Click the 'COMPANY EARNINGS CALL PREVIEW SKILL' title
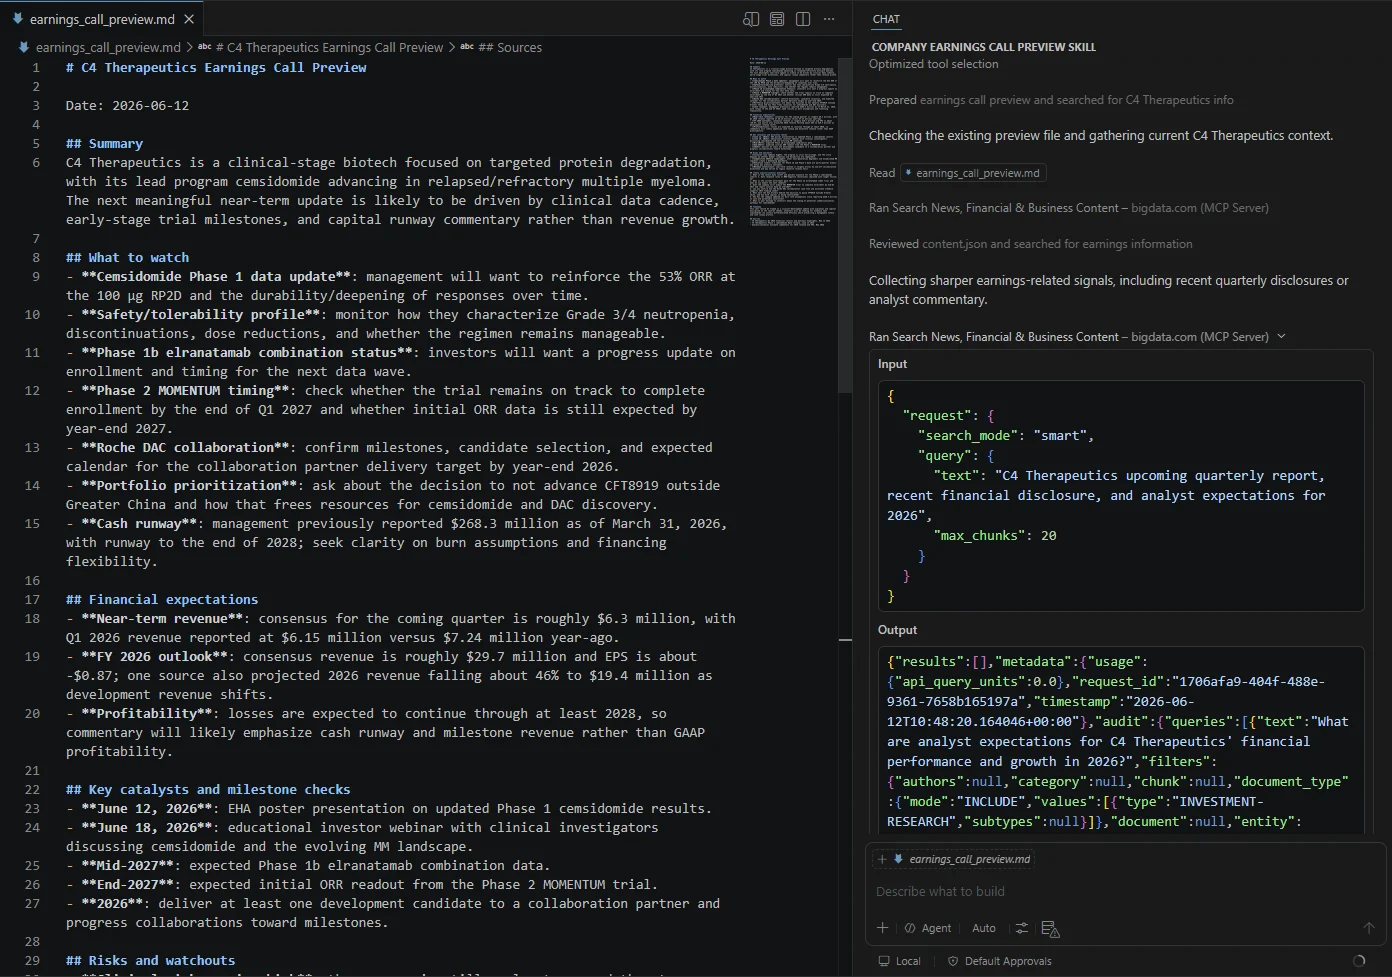The width and height of the screenshot is (1392, 977). [x=983, y=47]
